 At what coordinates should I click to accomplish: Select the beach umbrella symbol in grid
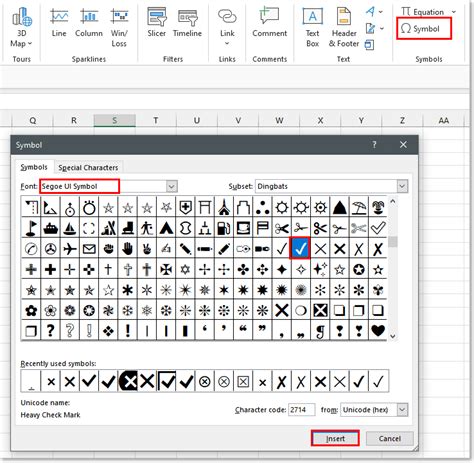[359, 207]
